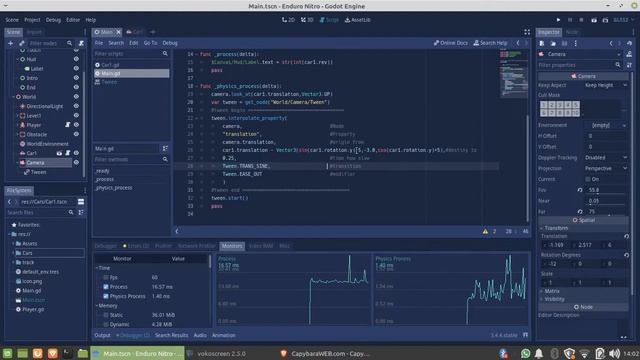Create new resource icon in Inspector
The width and height of the screenshot is (640, 360).
pos(542,43)
